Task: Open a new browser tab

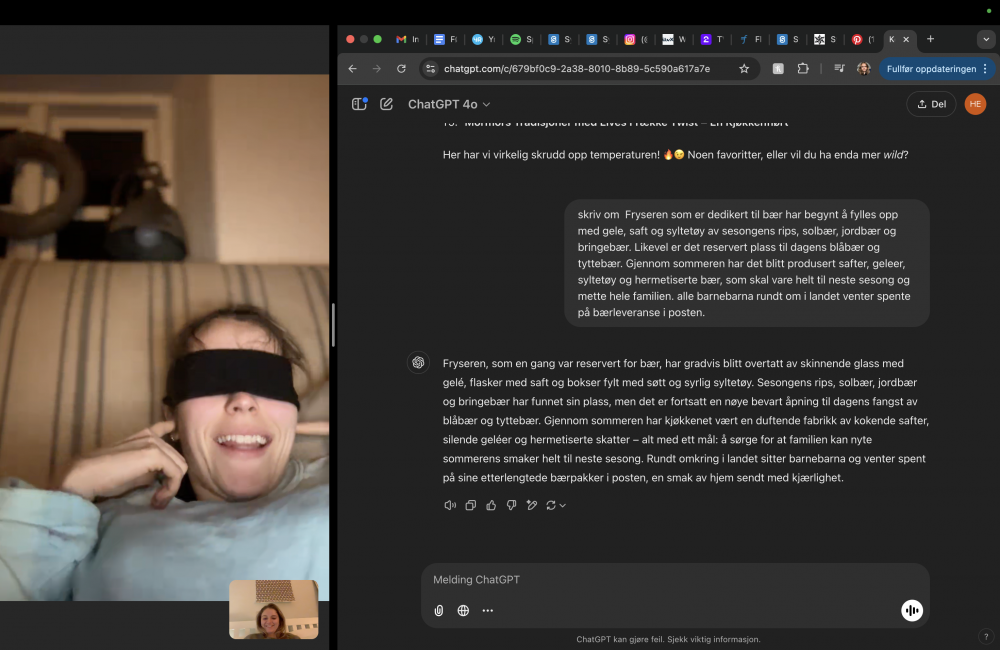Action: click(930, 39)
